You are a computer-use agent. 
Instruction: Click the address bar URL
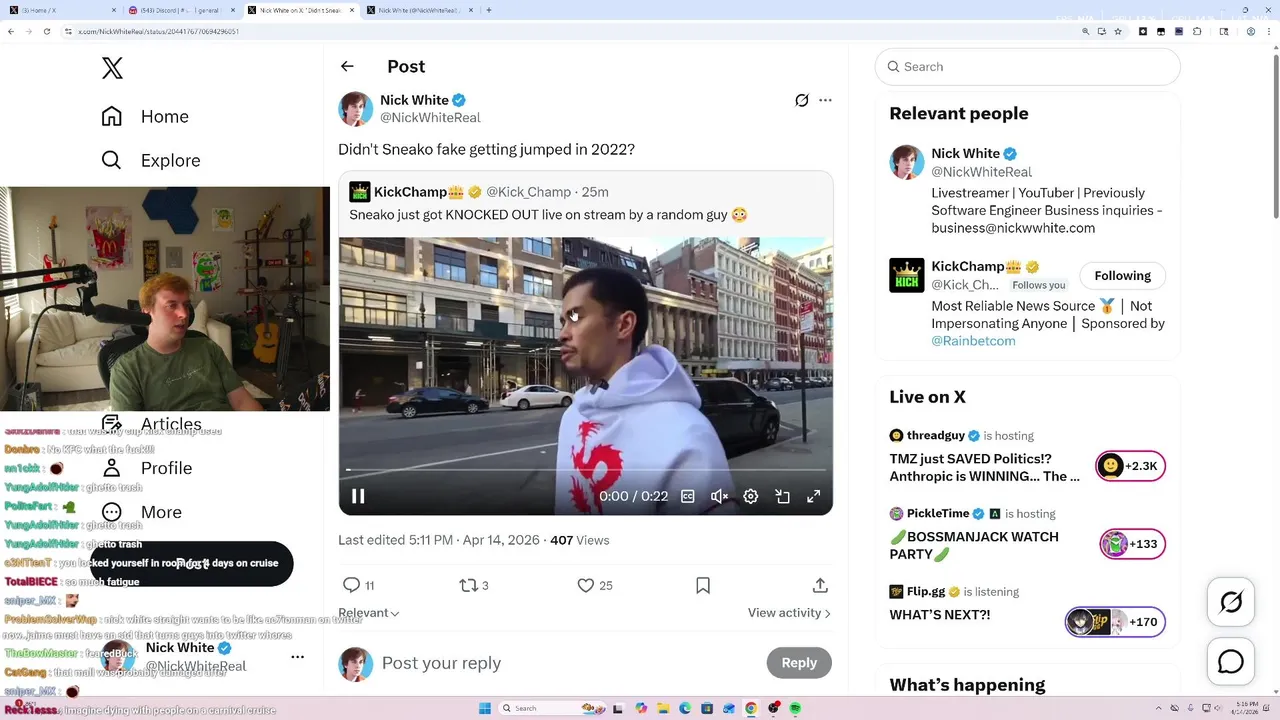click(x=158, y=31)
